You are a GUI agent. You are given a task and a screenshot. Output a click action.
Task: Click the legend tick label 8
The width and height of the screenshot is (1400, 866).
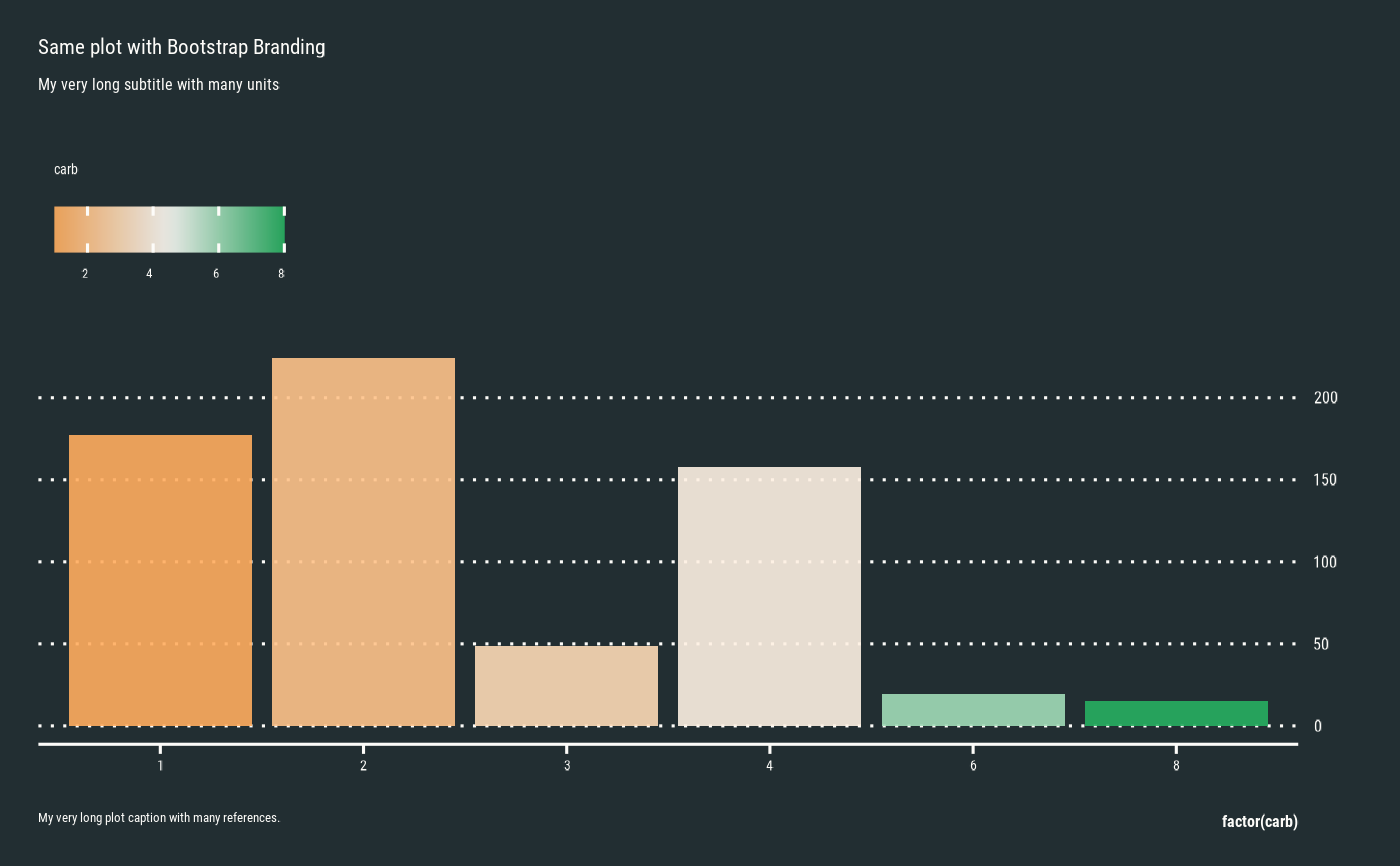tap(281, 274)
